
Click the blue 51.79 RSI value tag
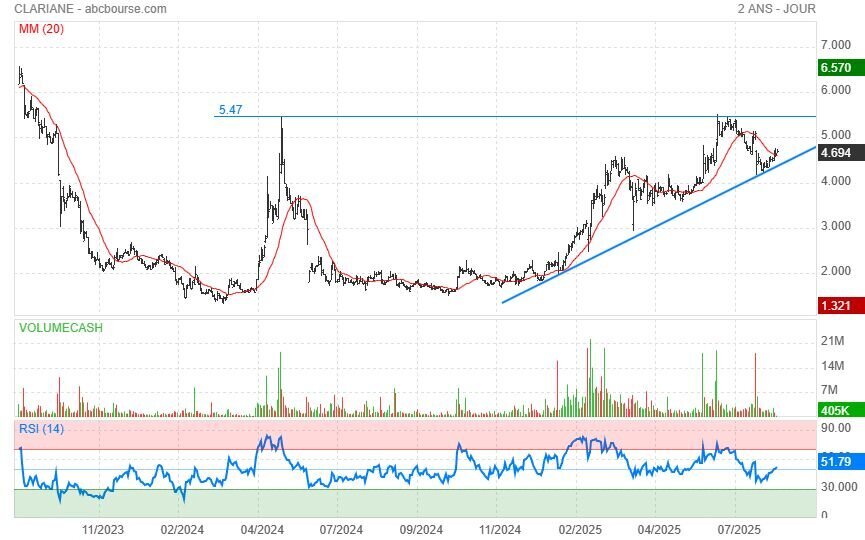pyautogui.click(x=834, y=462)
